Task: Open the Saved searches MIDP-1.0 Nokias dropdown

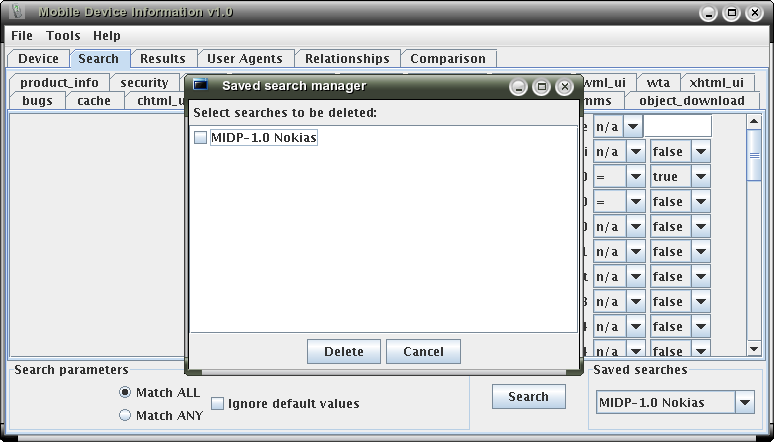Action: tap(744, 403)
